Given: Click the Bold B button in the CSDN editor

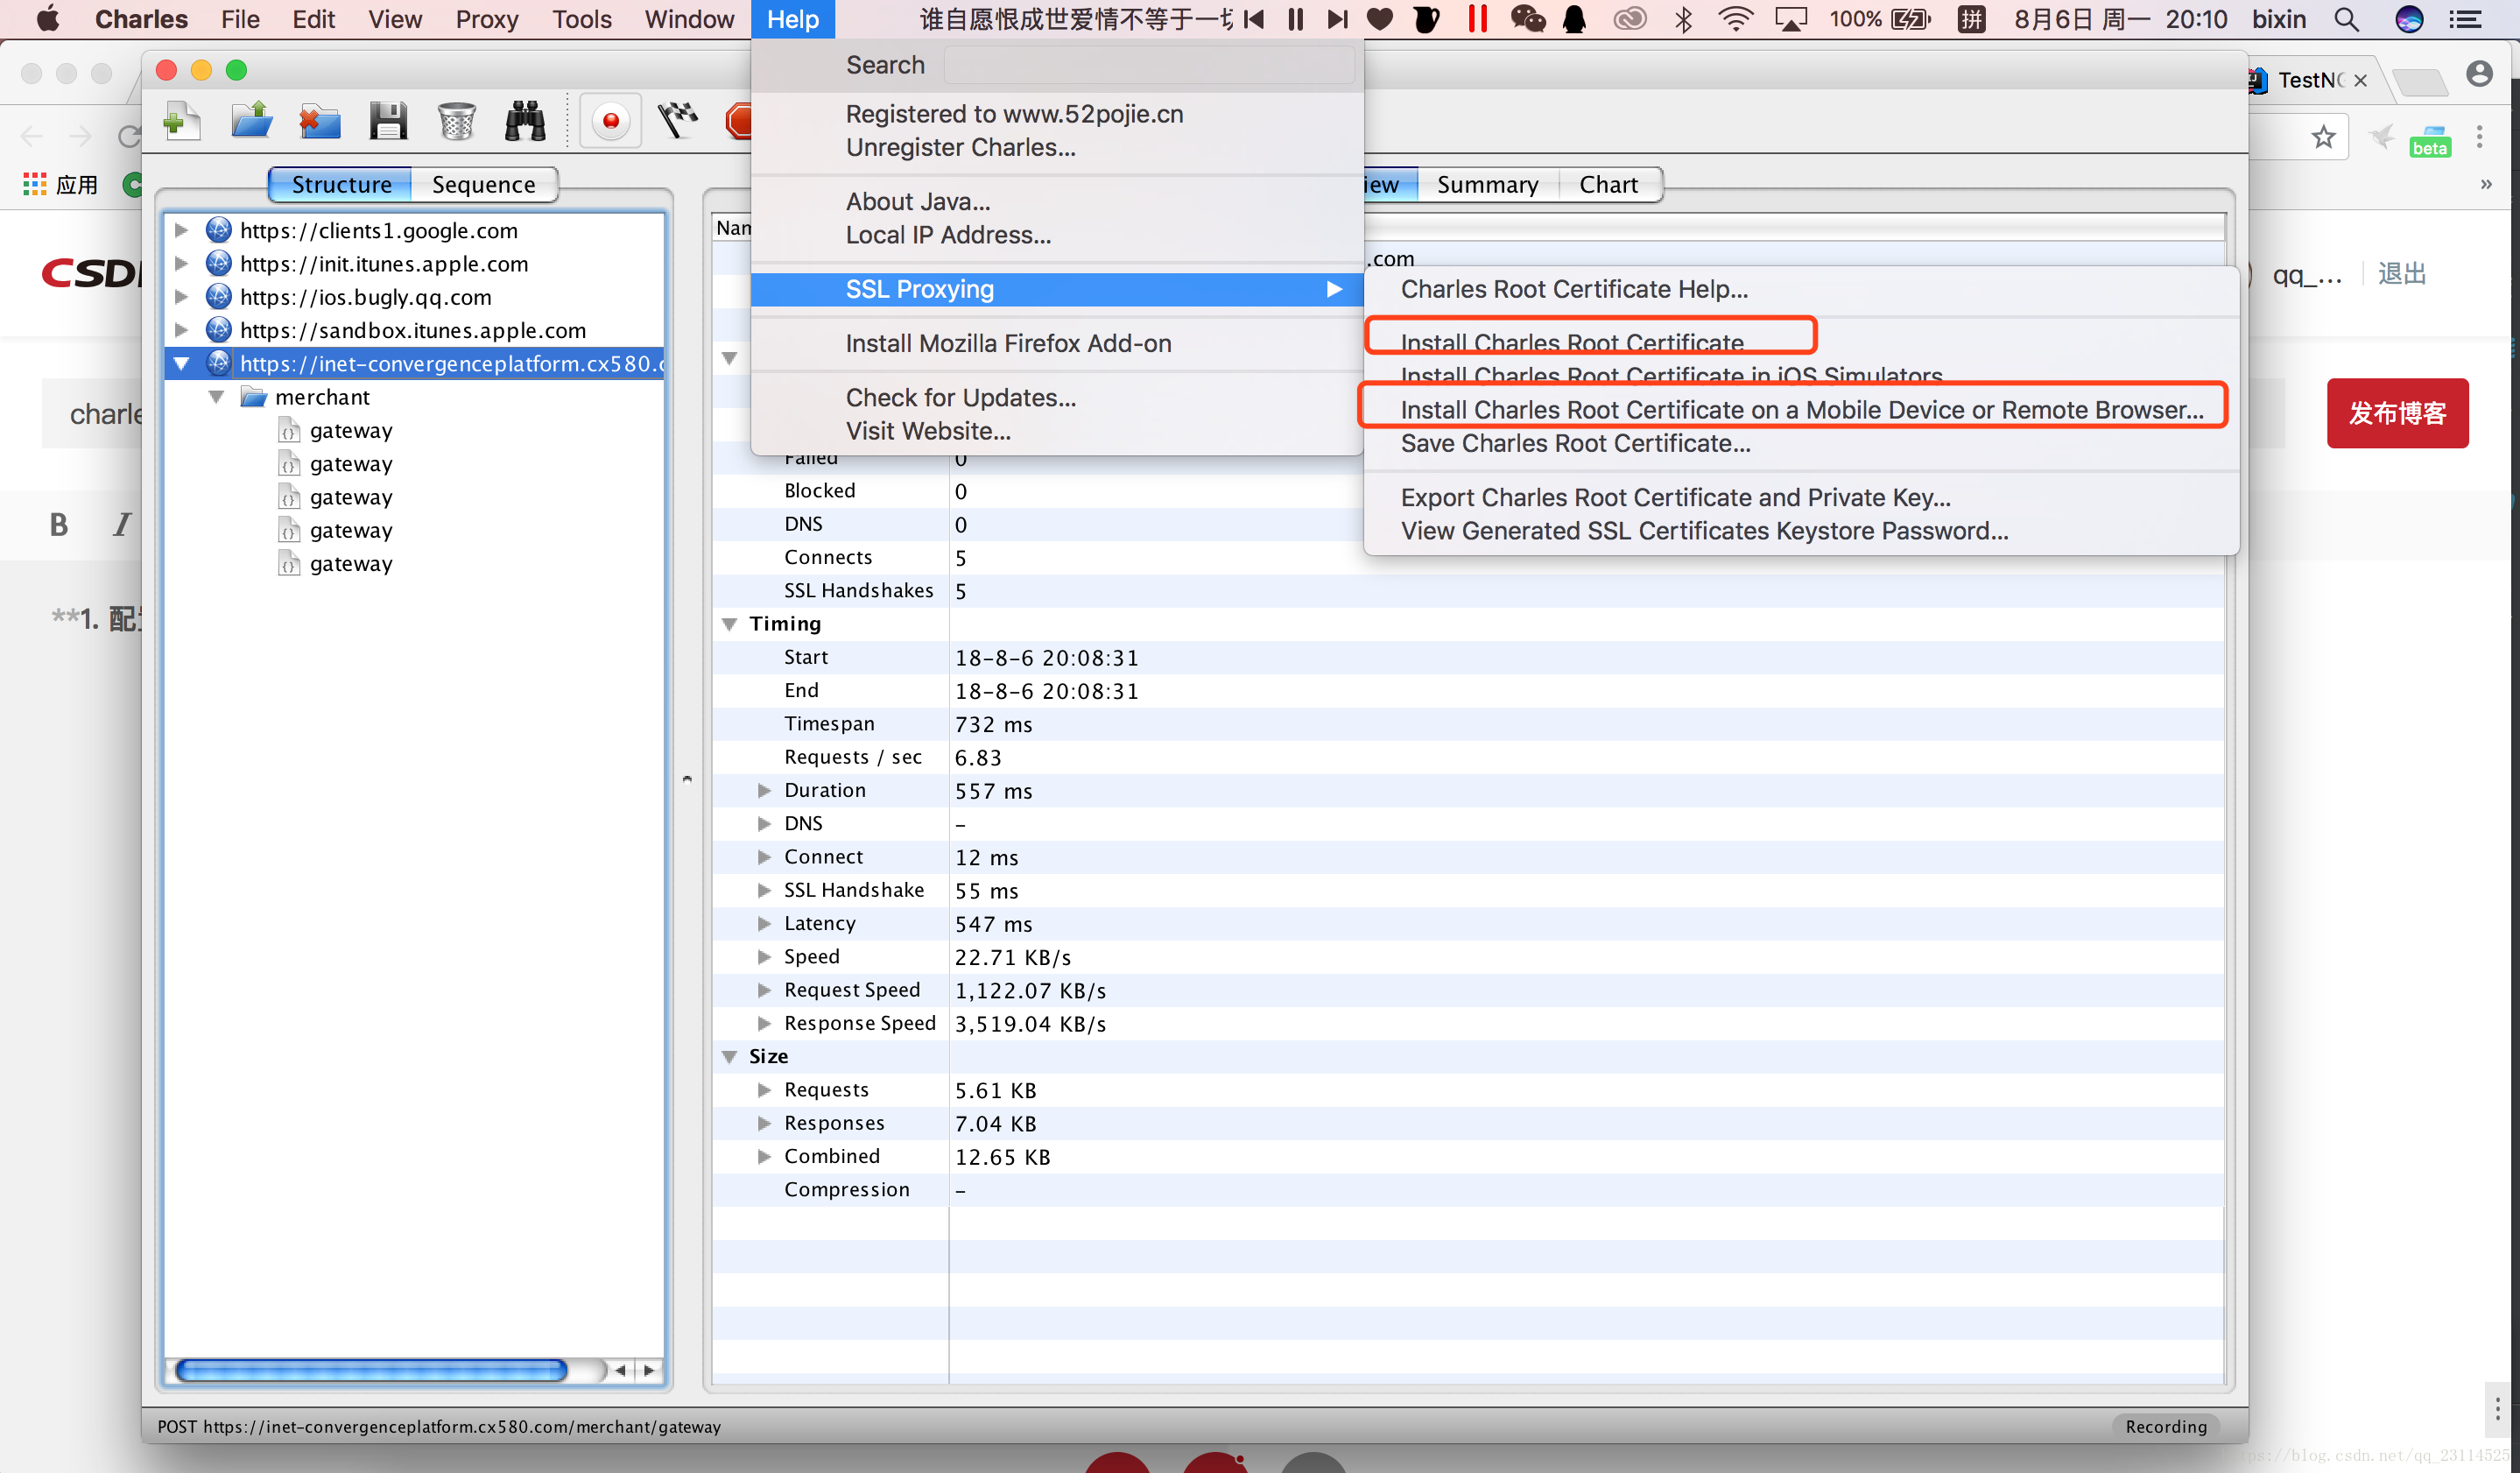Looking at the screenshot, I should (58, 524).
